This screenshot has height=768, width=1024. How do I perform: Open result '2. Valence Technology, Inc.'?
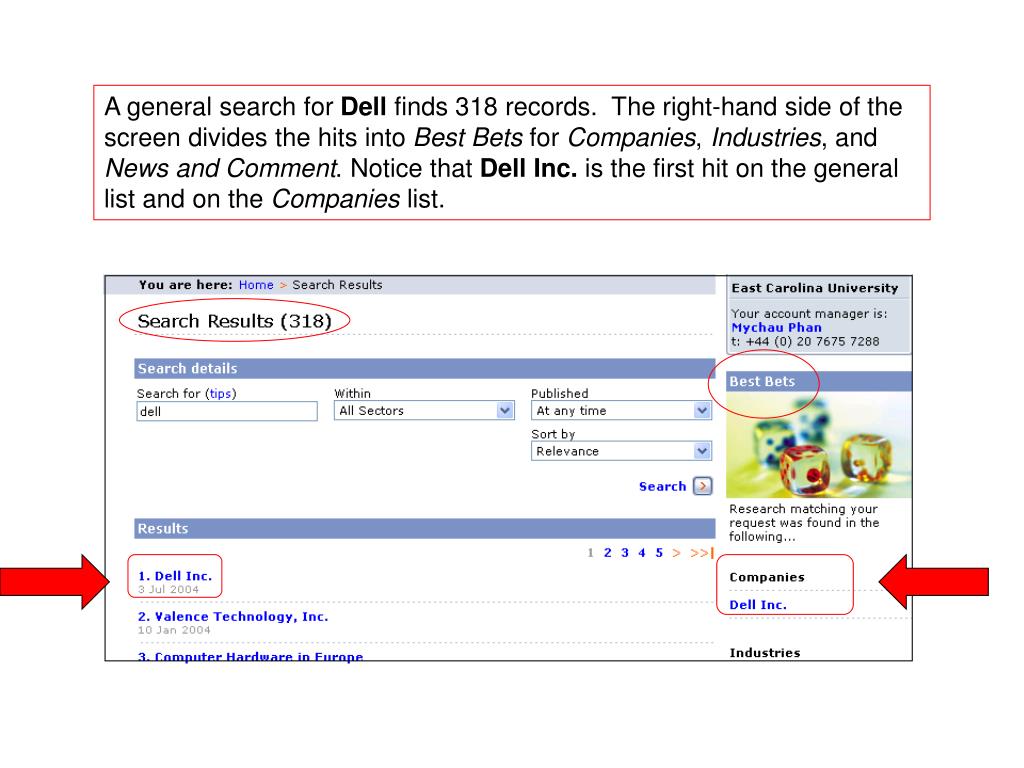click(233, 616)
